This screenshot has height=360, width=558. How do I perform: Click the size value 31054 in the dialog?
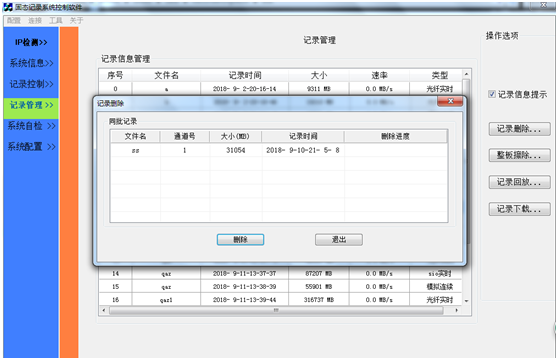tap(236, 150)
